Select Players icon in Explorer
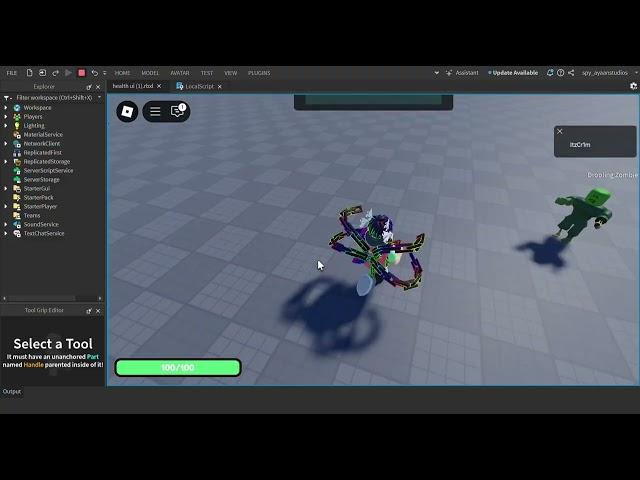This screenshot has width=640, height=480. pyautogui.click(x=17, y=117)
